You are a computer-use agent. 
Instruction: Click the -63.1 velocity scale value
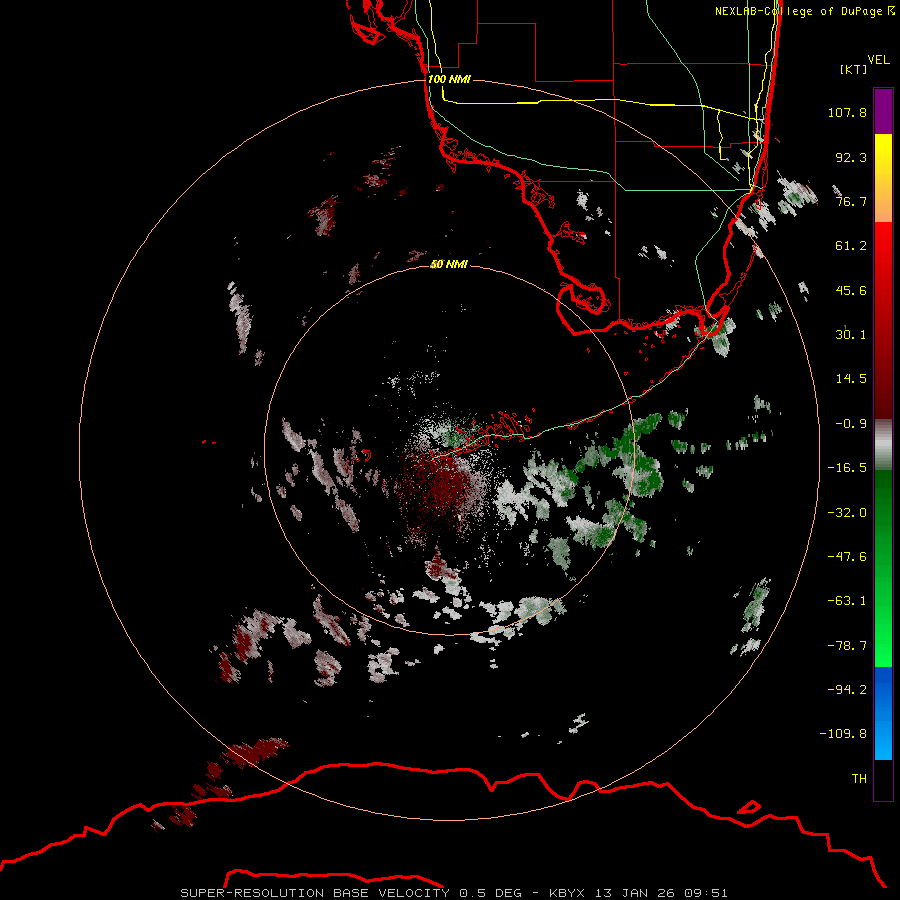click(x=847, y=601)
